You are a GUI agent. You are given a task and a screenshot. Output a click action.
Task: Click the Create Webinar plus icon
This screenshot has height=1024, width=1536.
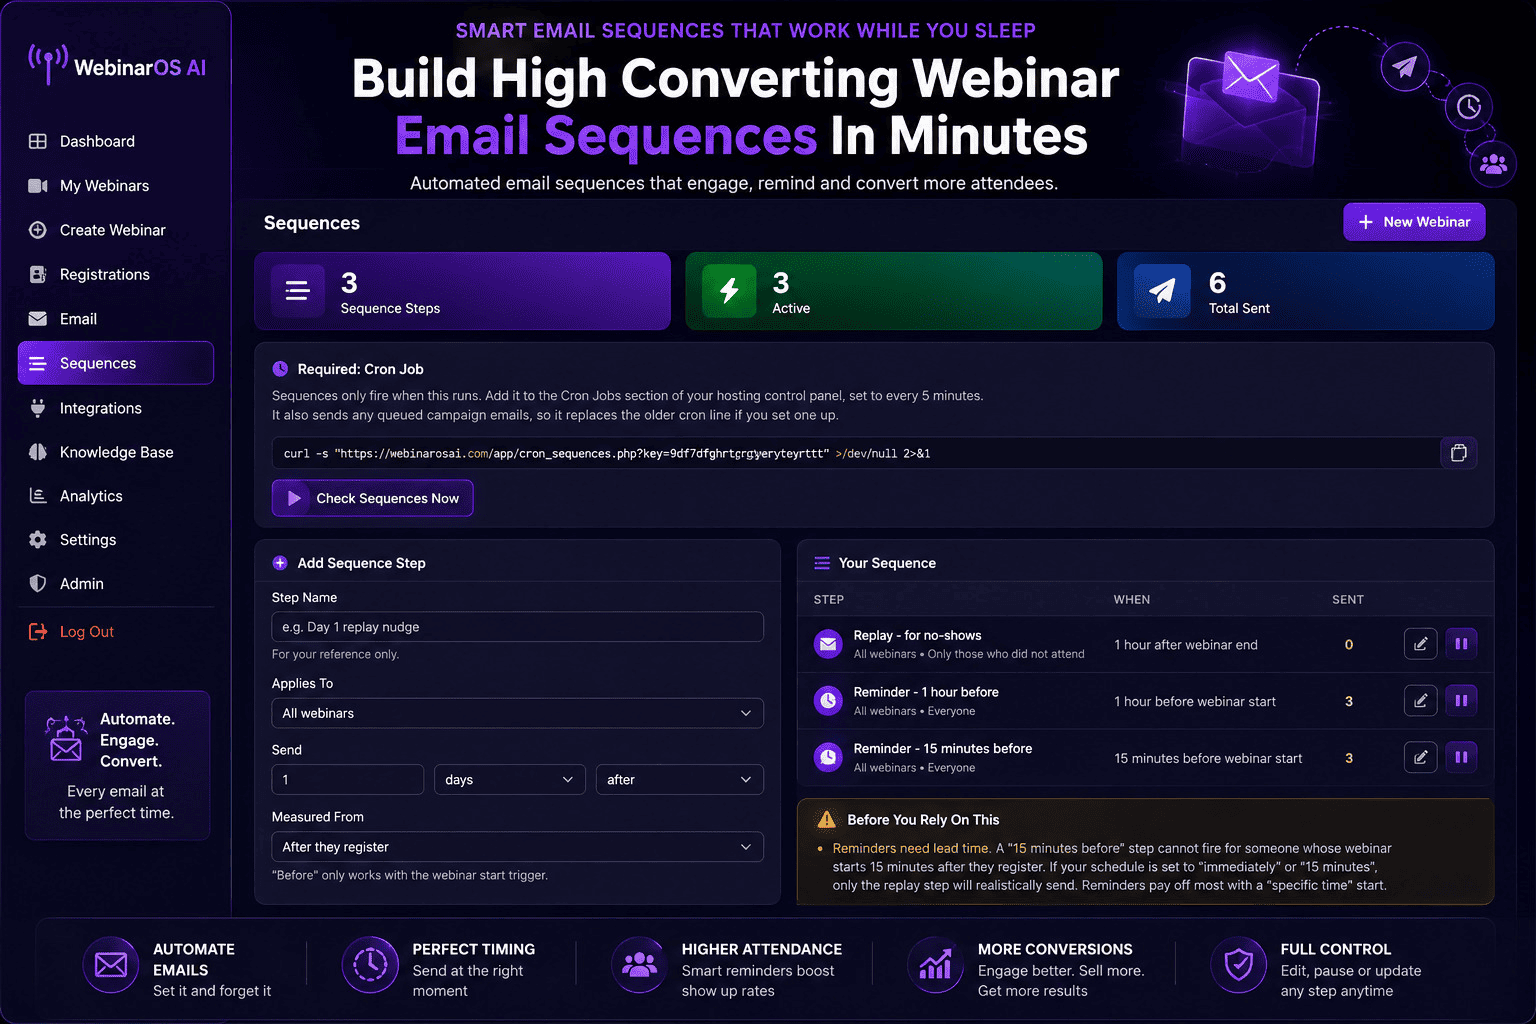[x=38, y=230]
